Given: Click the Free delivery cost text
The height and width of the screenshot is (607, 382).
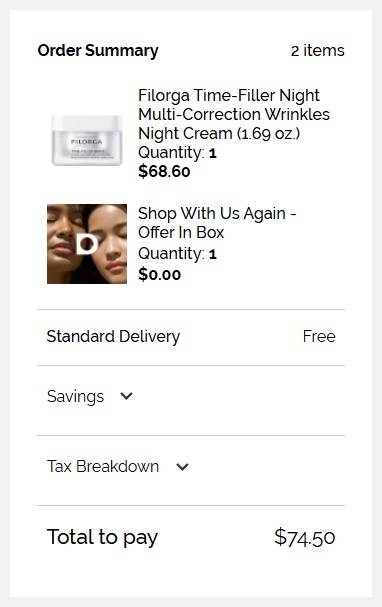Looking at the screenshot, I should [319, 336].
